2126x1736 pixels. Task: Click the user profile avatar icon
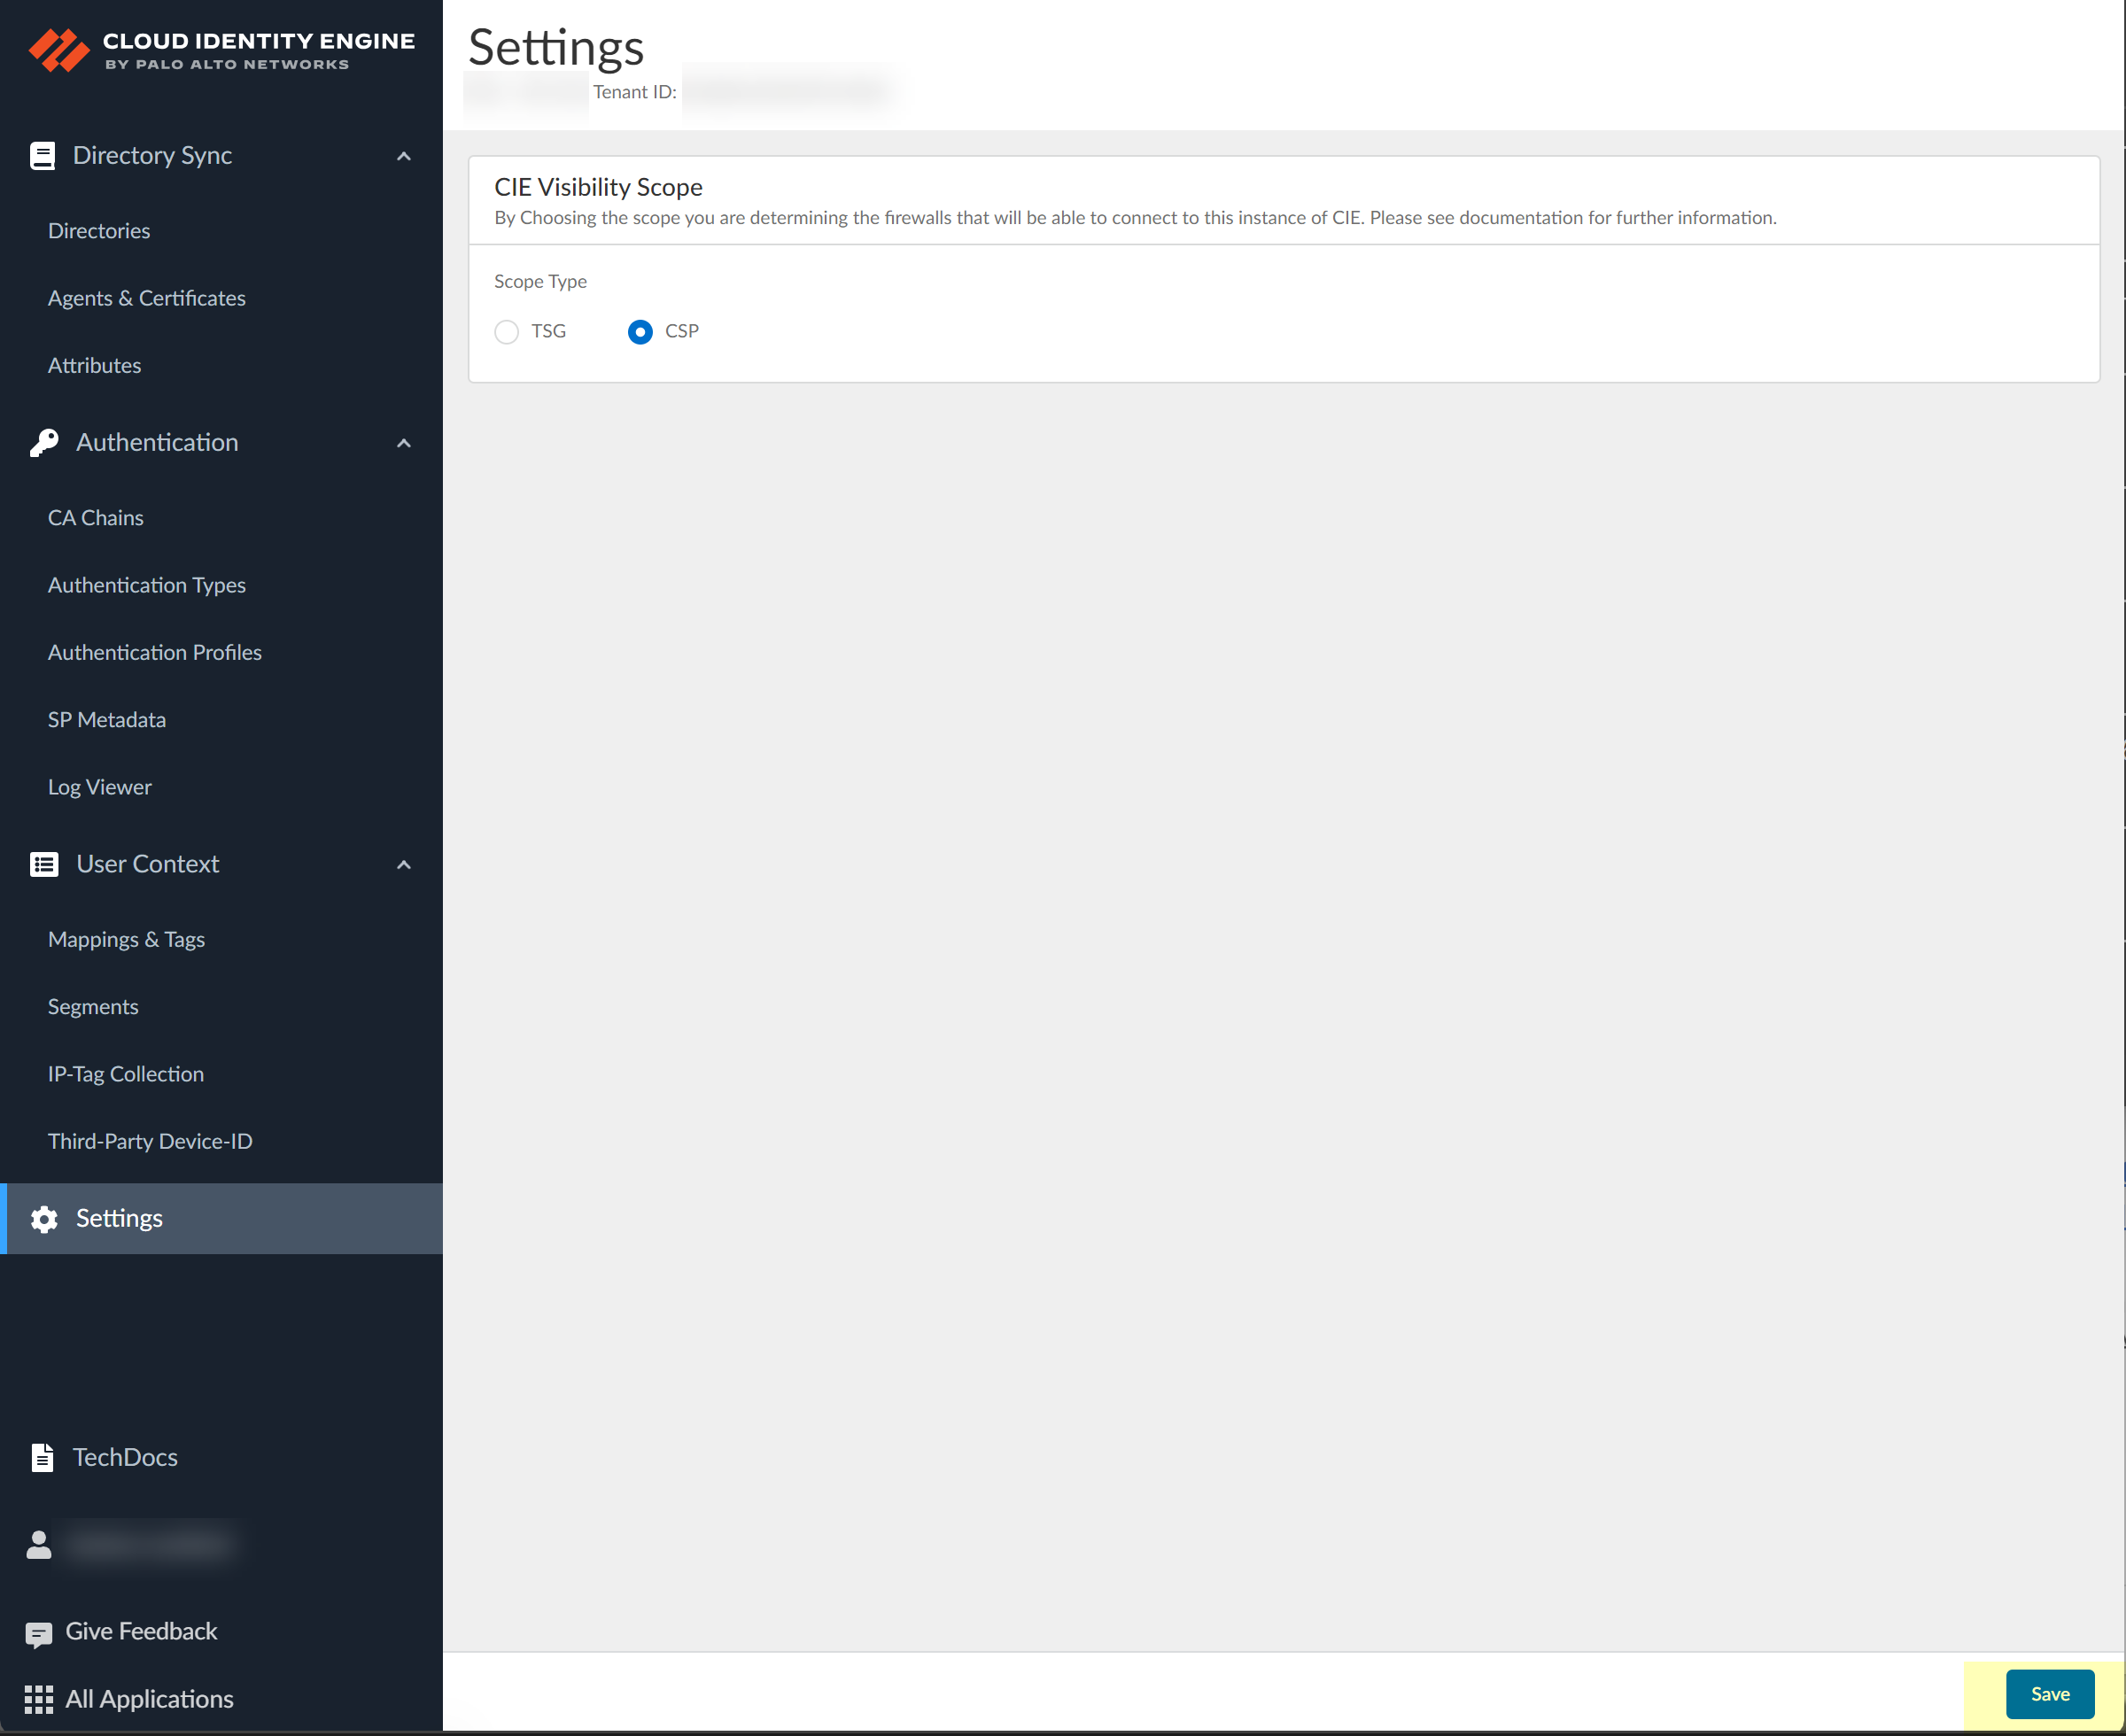click(39, 1545)
